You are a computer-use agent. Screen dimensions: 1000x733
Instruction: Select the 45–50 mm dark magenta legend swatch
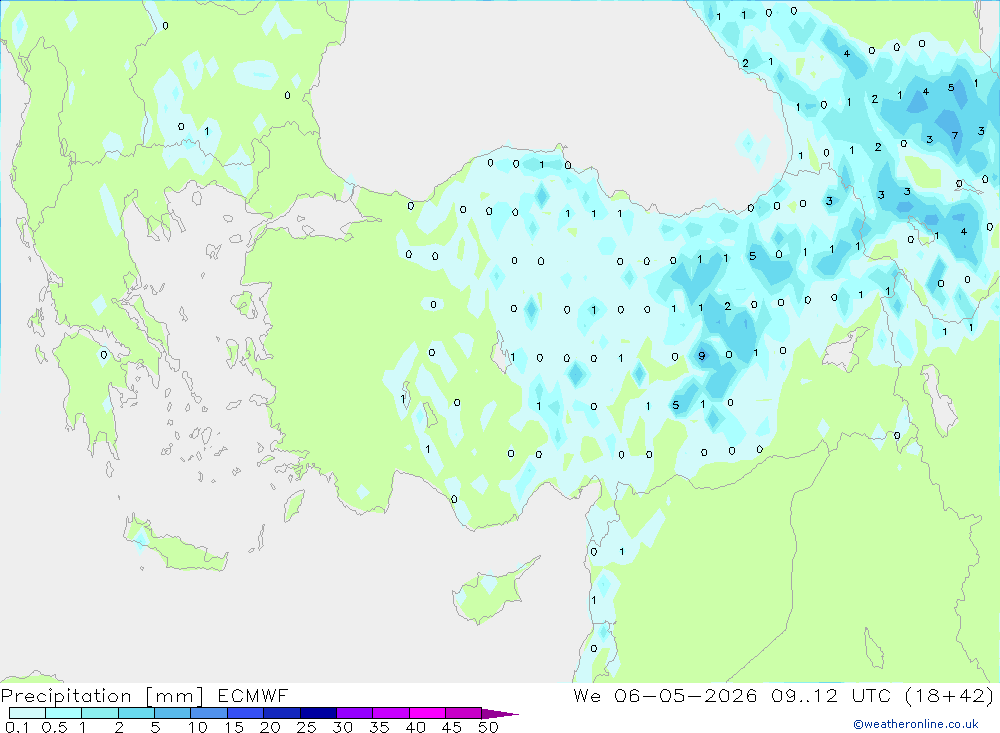tap(464, 713)
